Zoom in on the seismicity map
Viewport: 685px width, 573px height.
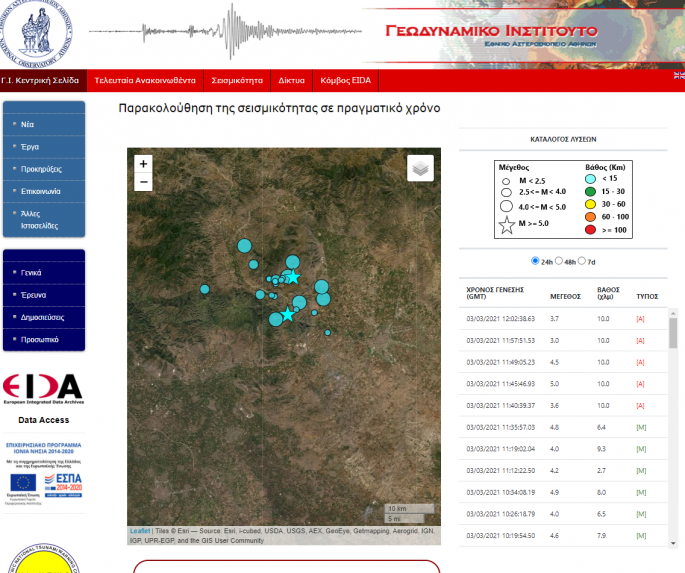point(143,164)
